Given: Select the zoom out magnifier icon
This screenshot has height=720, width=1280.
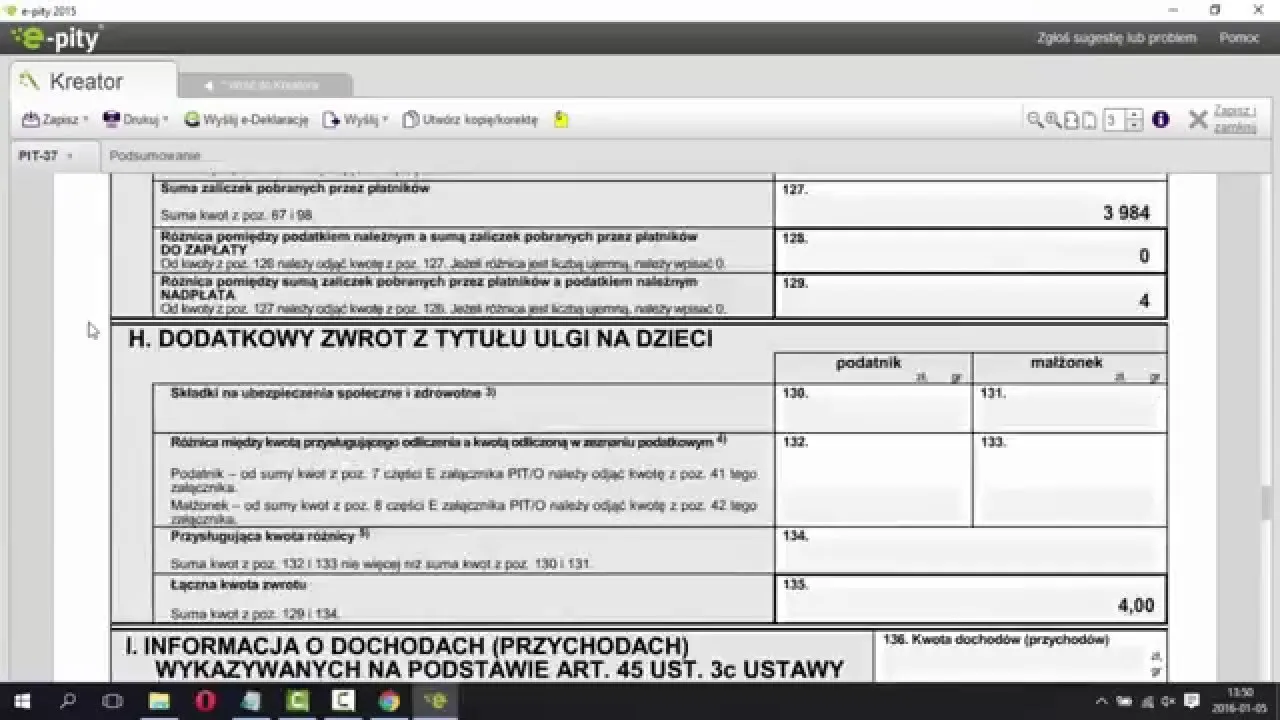Looking at the screenshot, I should (x=1033, y=118).
